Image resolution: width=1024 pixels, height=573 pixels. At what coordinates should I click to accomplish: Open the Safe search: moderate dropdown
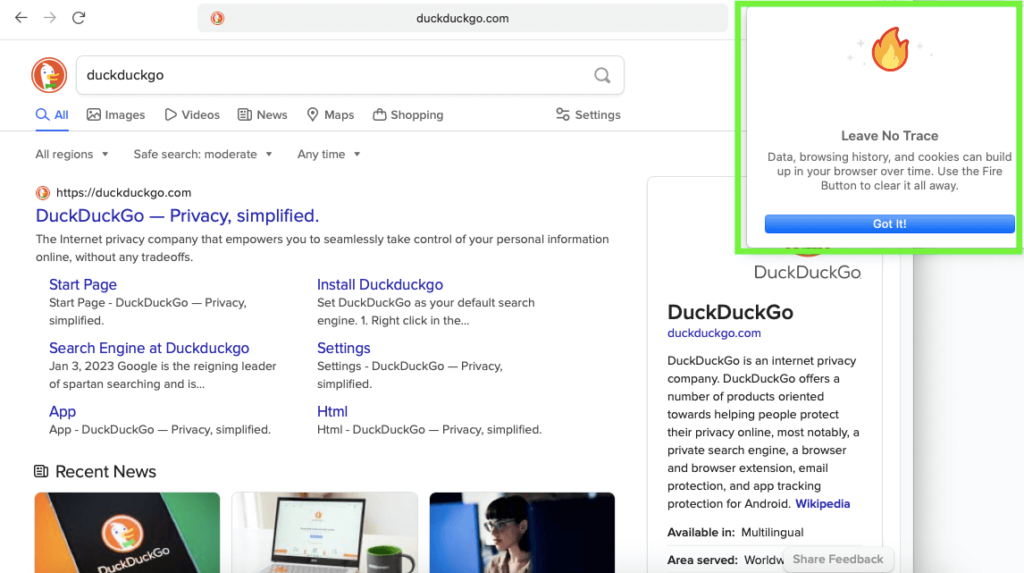pos(203,154)
